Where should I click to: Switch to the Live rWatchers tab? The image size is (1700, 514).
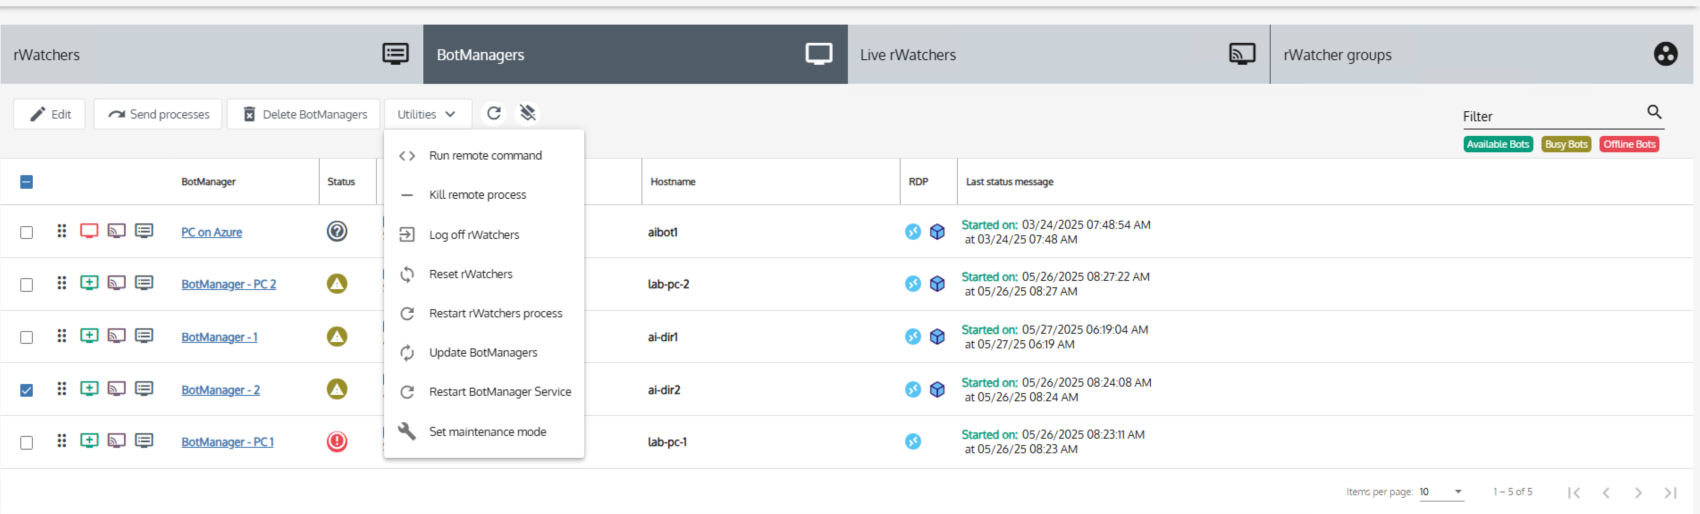tap(1058, 55)
